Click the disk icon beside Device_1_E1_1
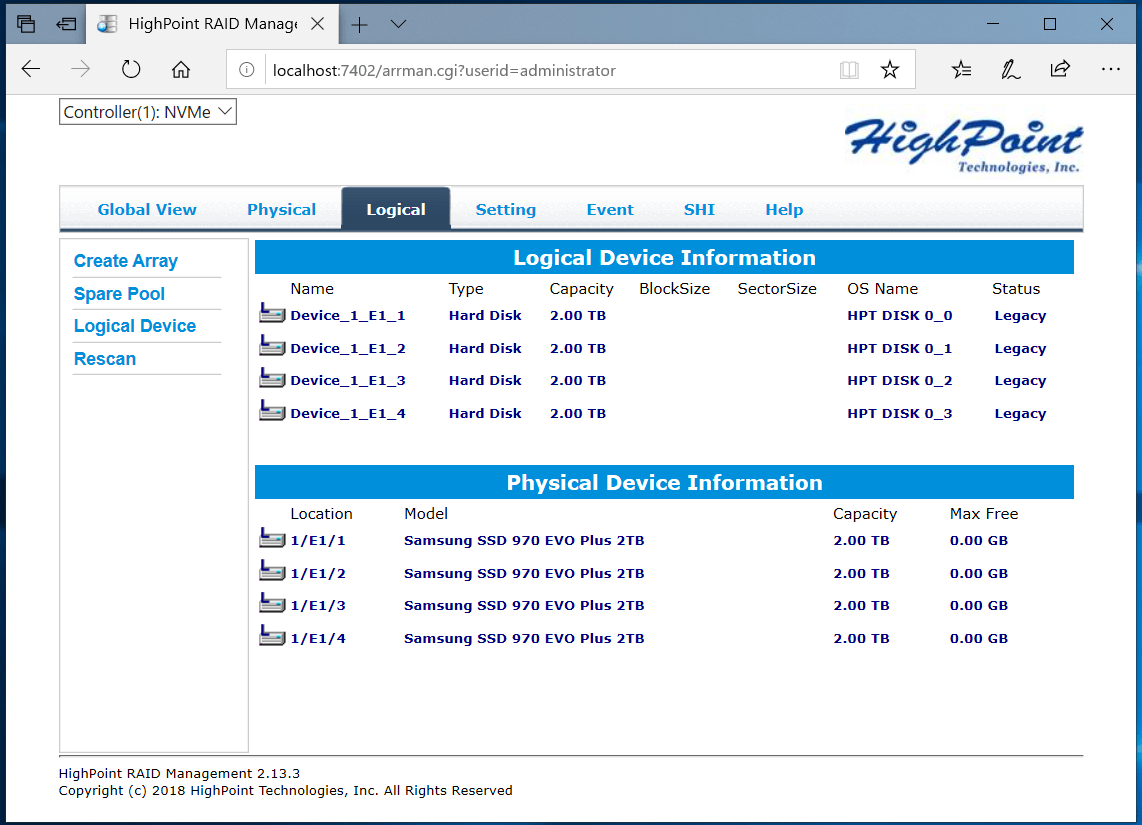 click(271, 315)
